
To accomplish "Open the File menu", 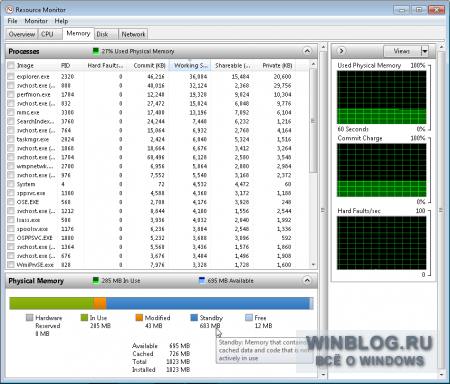I will click(12, 21).
